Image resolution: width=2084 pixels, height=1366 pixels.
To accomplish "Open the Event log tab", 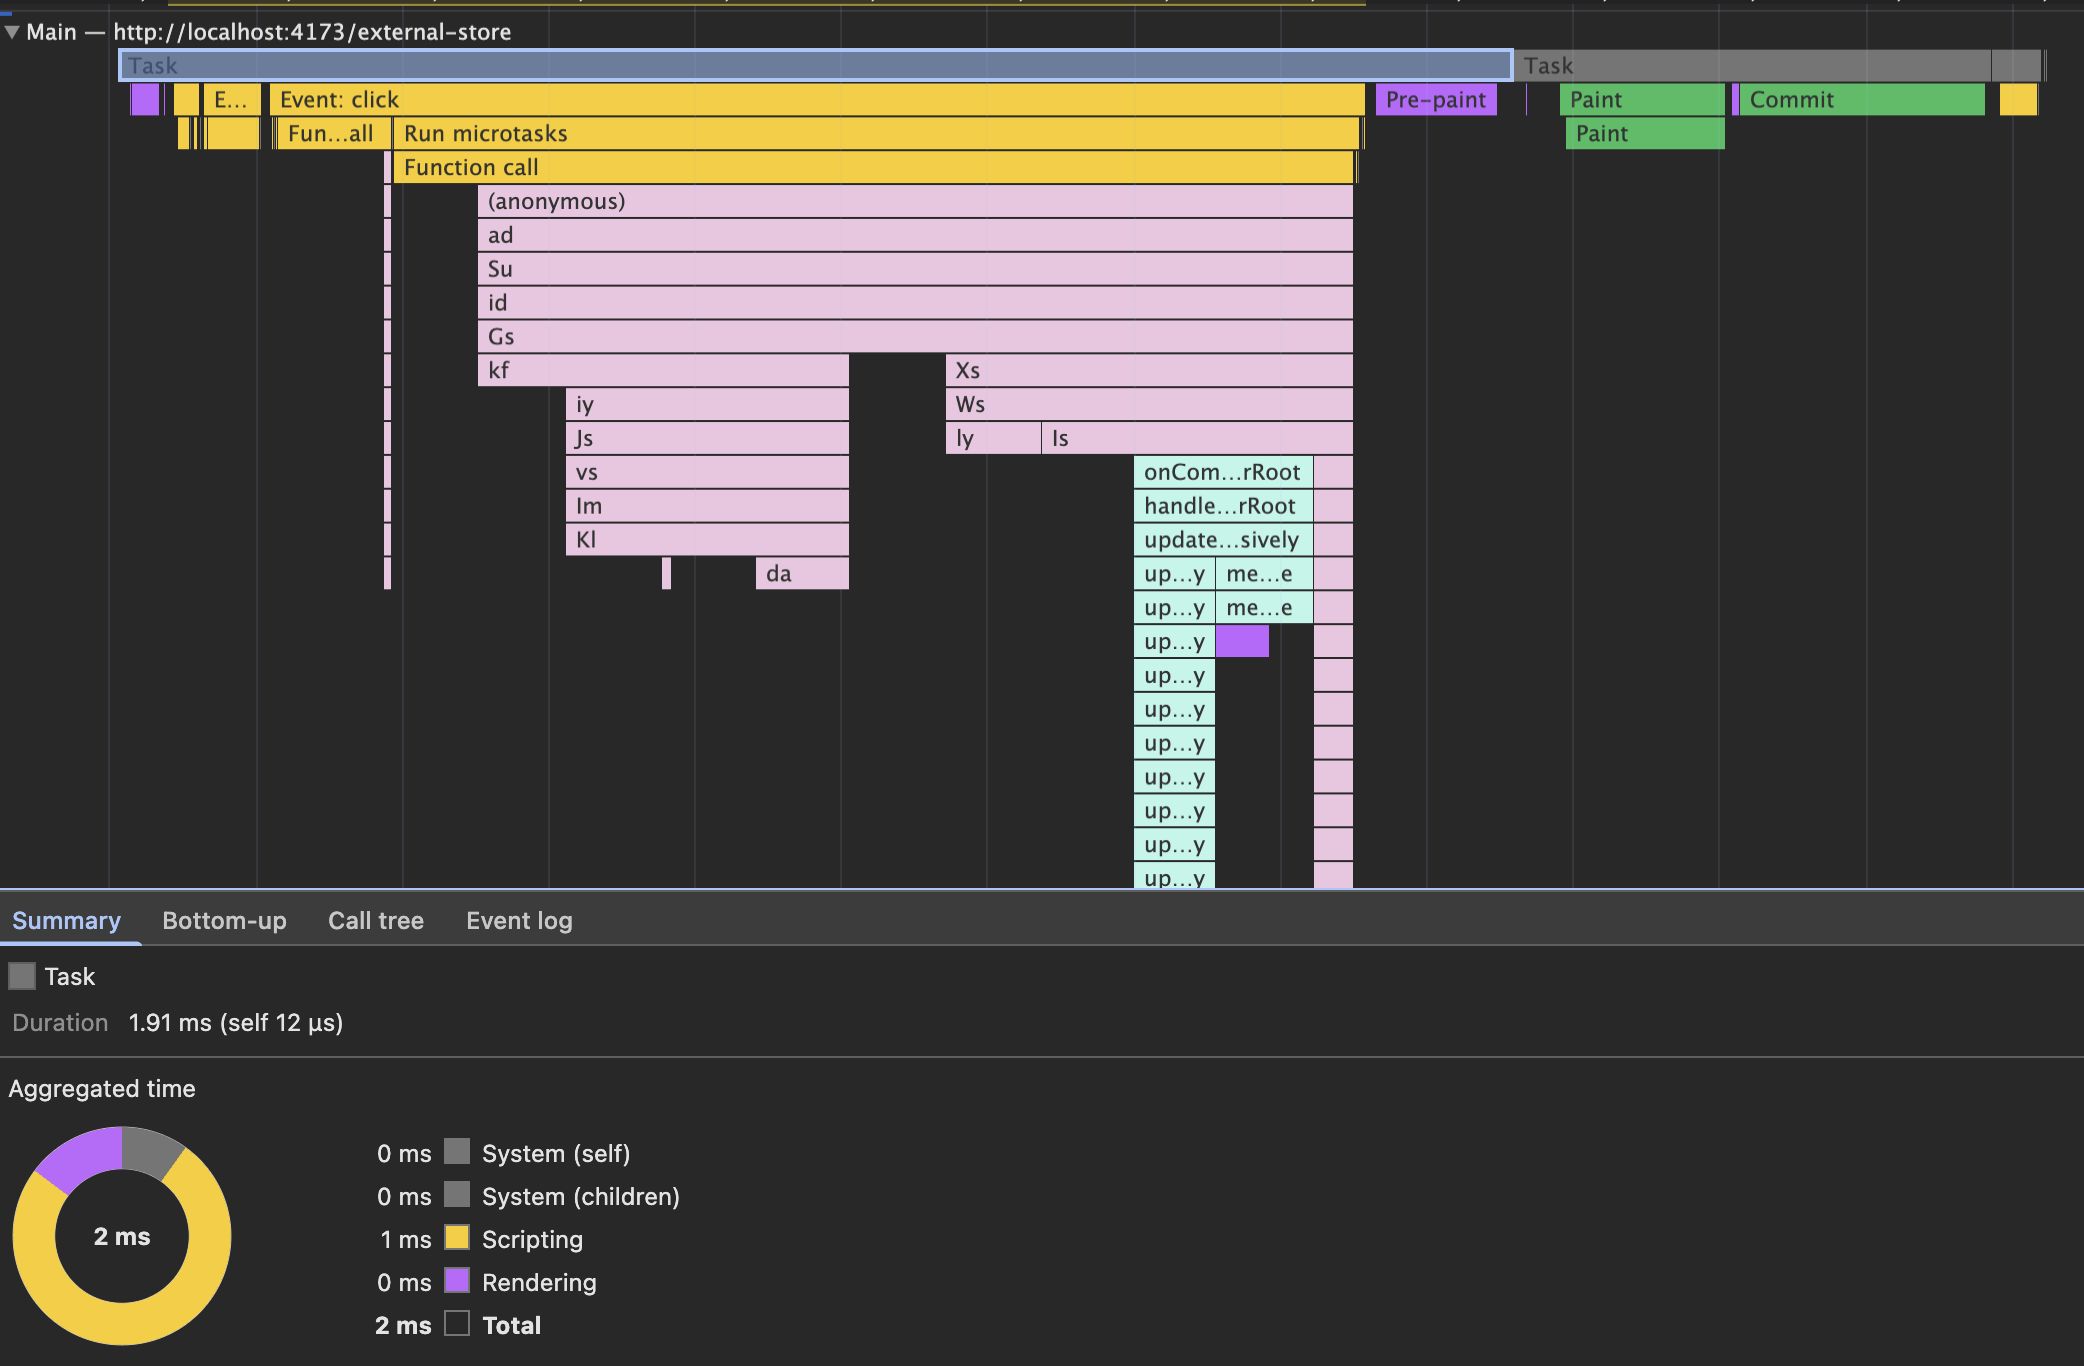I will click(x=518, y=921).
